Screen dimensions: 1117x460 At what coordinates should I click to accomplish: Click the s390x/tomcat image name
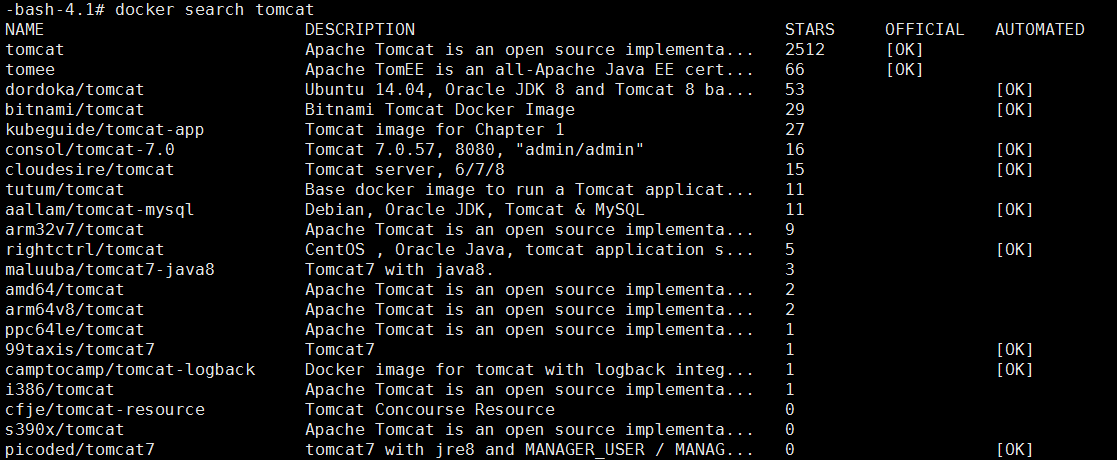click(64, 429)
